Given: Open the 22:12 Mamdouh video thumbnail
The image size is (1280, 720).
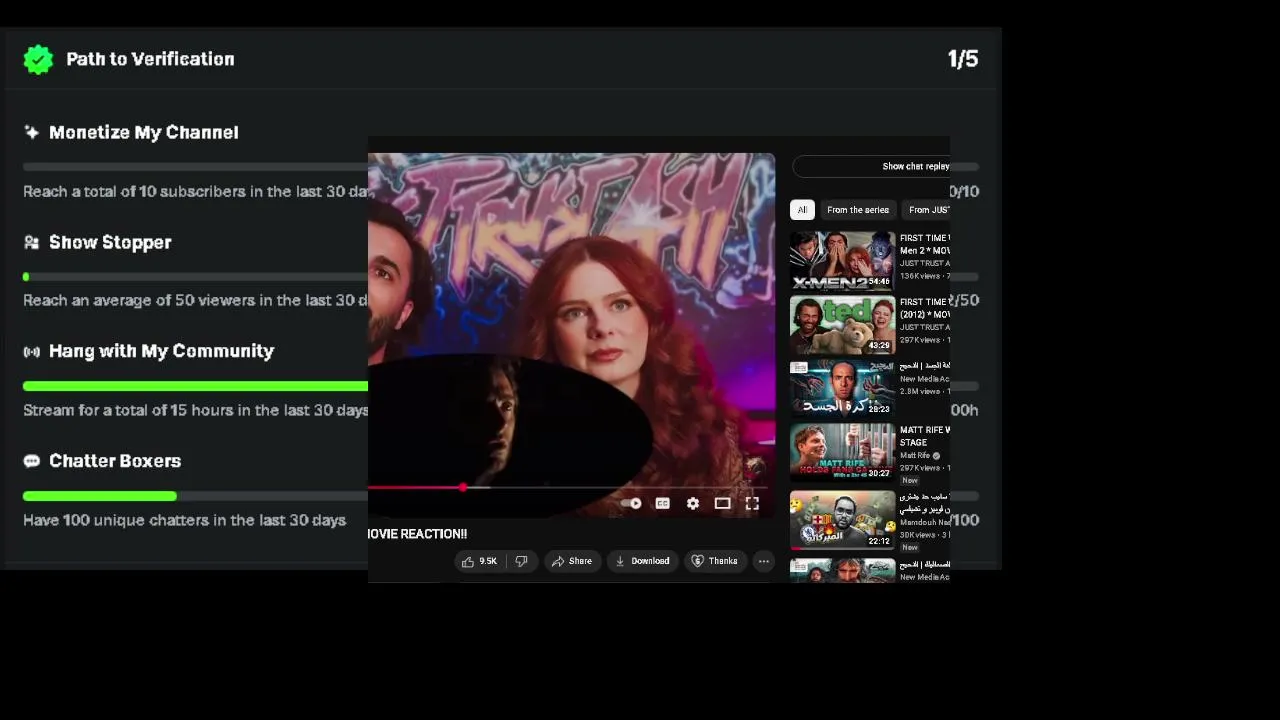Looking at the screenshot, I should (x=842, y=520).
